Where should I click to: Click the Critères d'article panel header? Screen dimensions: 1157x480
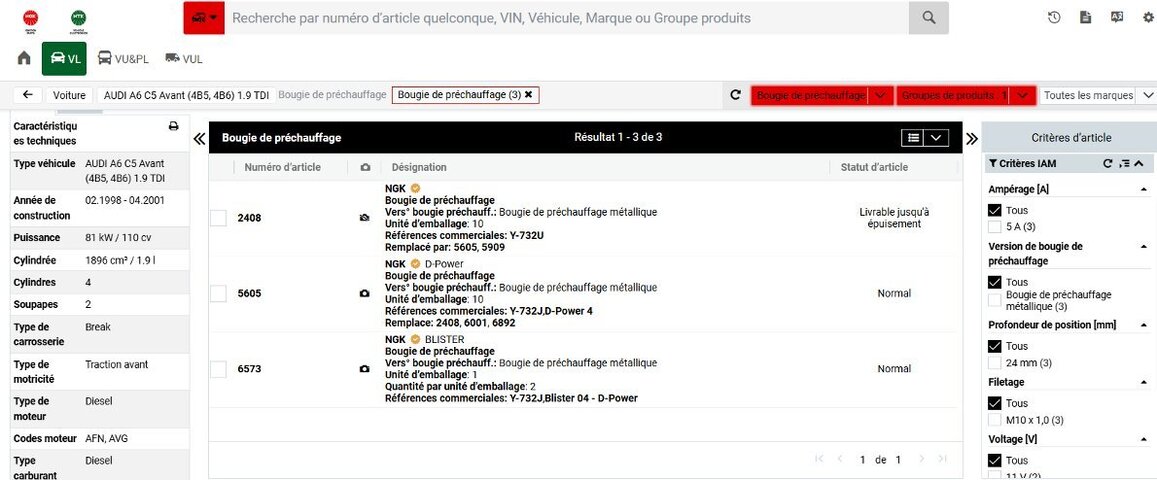click(1071, 137)
